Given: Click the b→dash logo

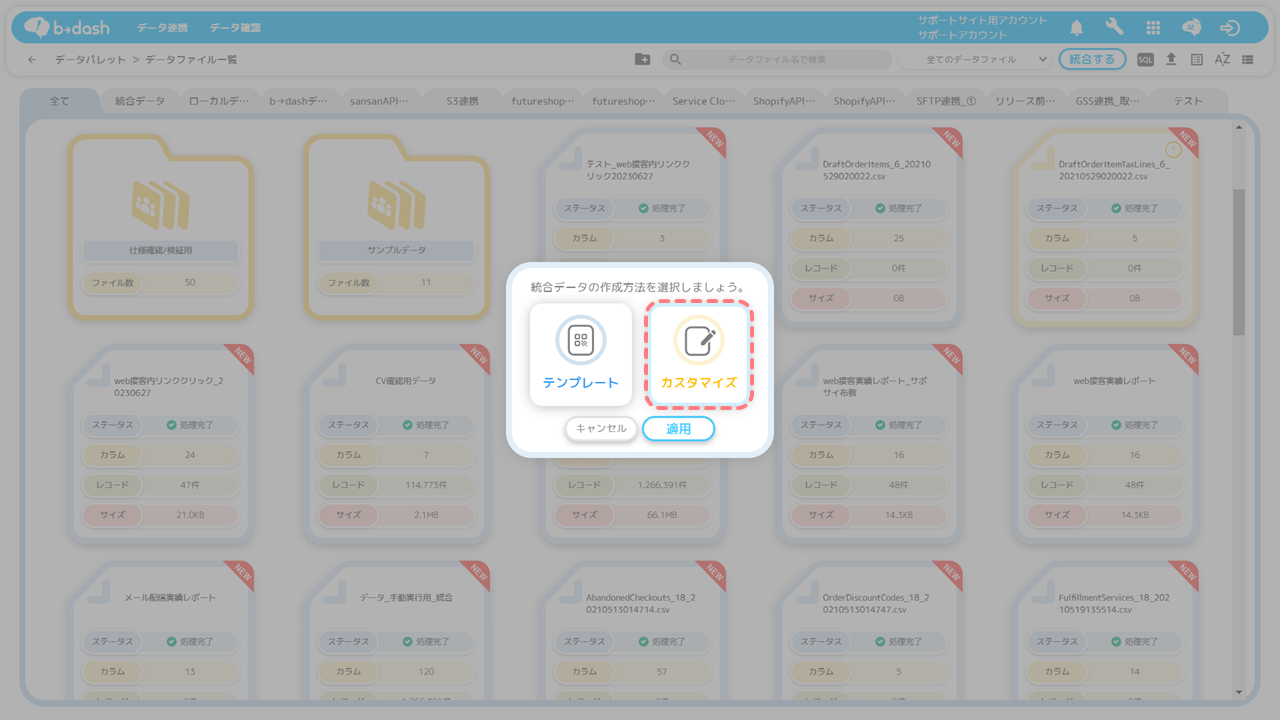Looking at the screenshot, I should coord(66,28).
